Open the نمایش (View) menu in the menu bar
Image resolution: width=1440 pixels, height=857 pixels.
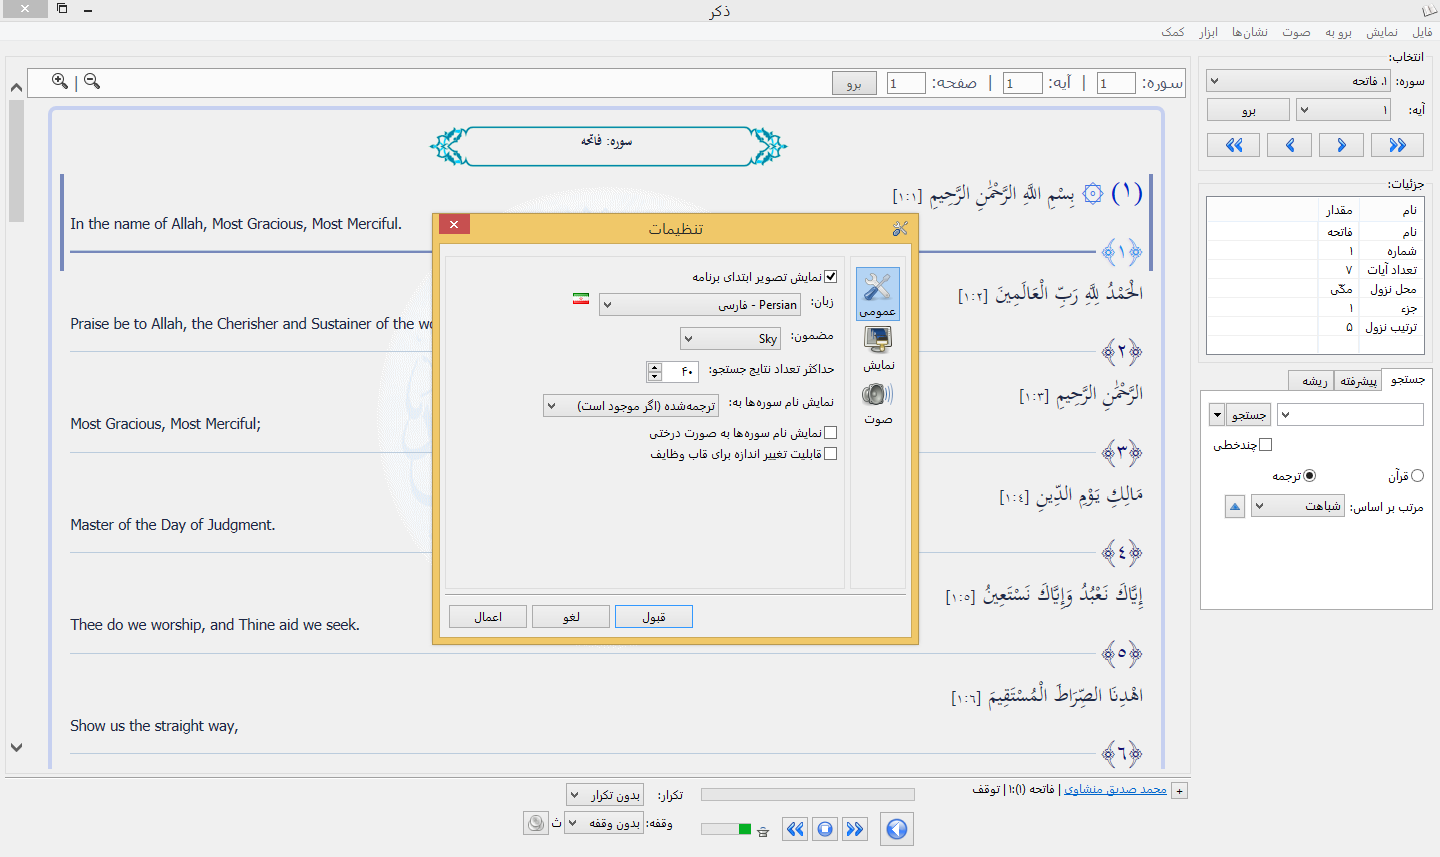pos(1382,32)
